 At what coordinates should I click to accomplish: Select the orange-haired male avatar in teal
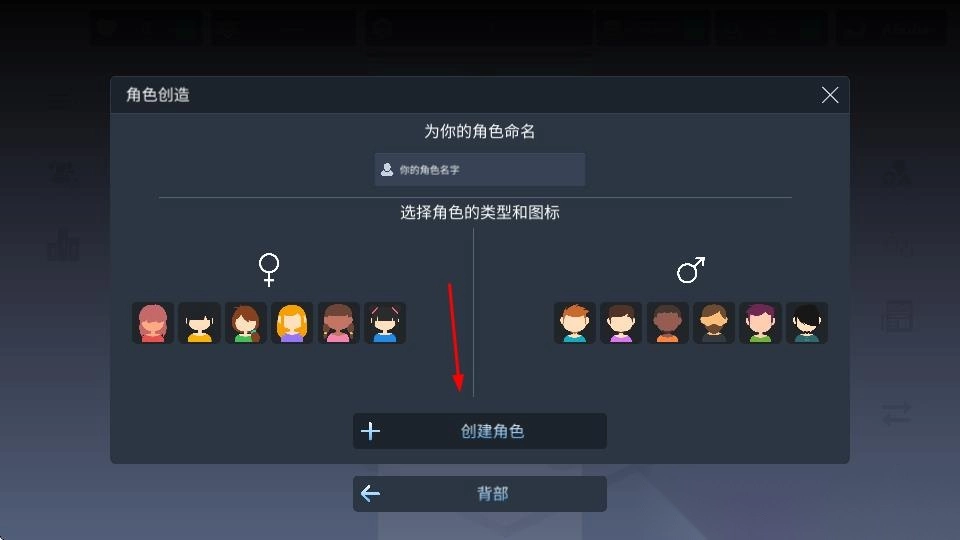click(575, 323)
